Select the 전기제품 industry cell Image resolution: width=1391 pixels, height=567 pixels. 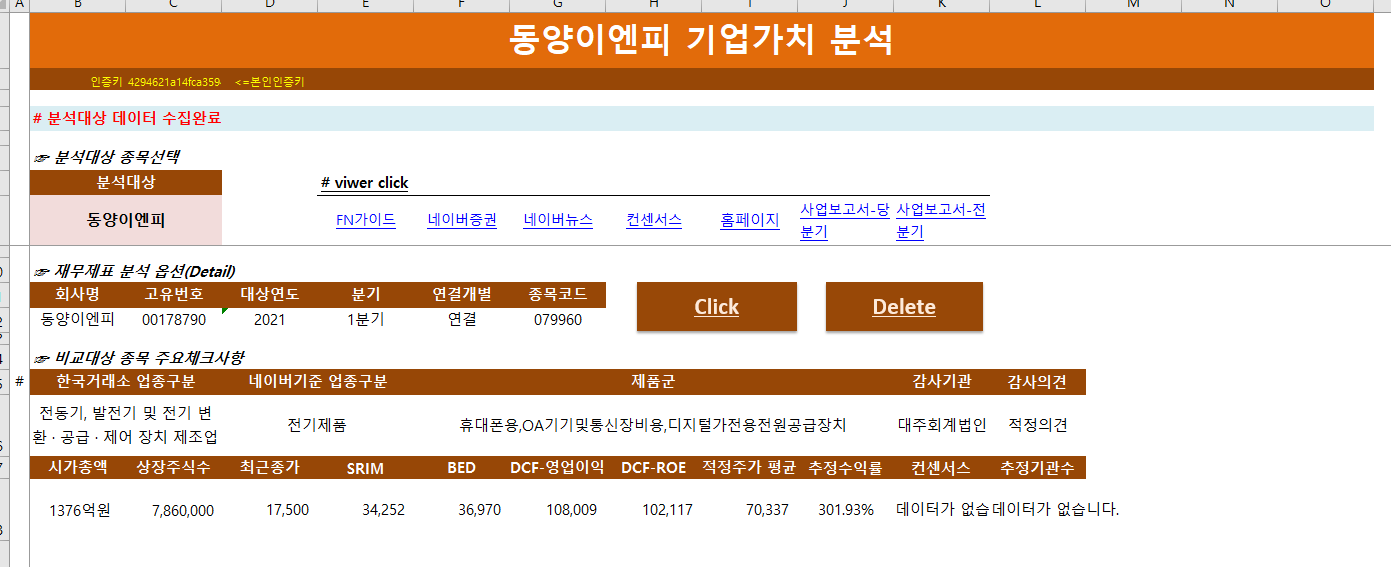pyautogui.click(x=317, y=425)
